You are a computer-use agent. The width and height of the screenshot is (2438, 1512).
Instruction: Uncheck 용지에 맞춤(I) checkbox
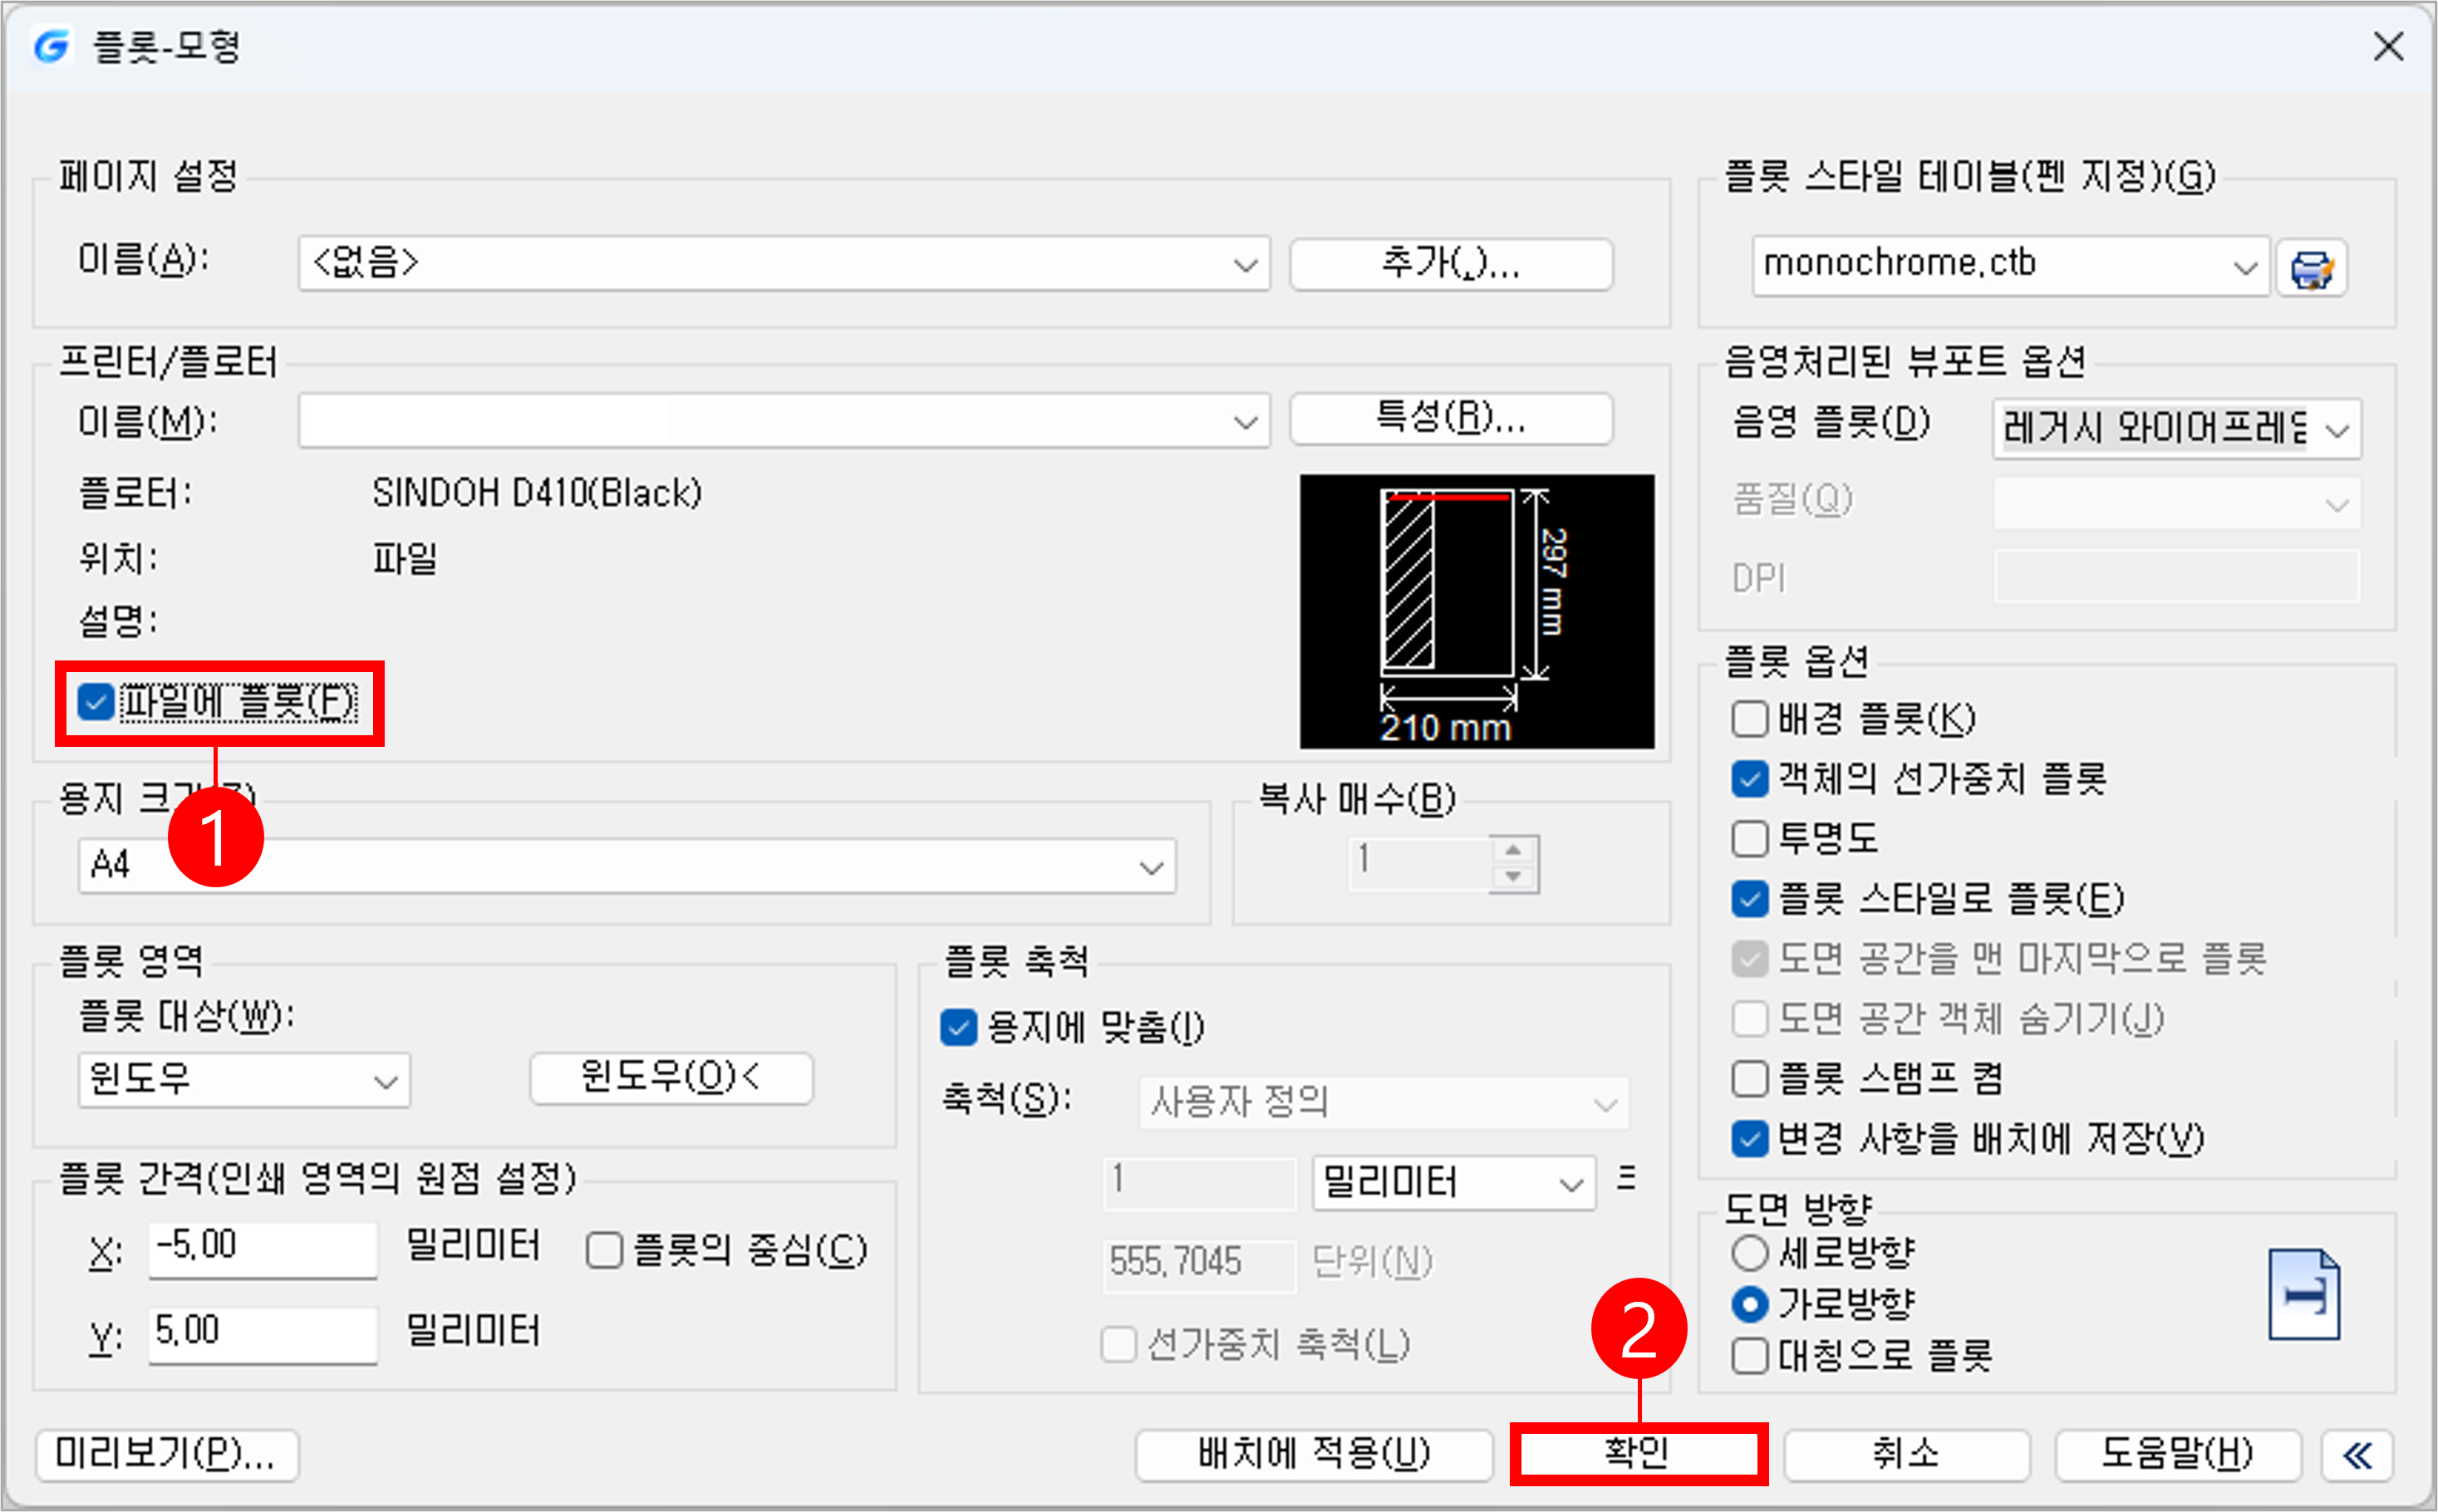959,1027
